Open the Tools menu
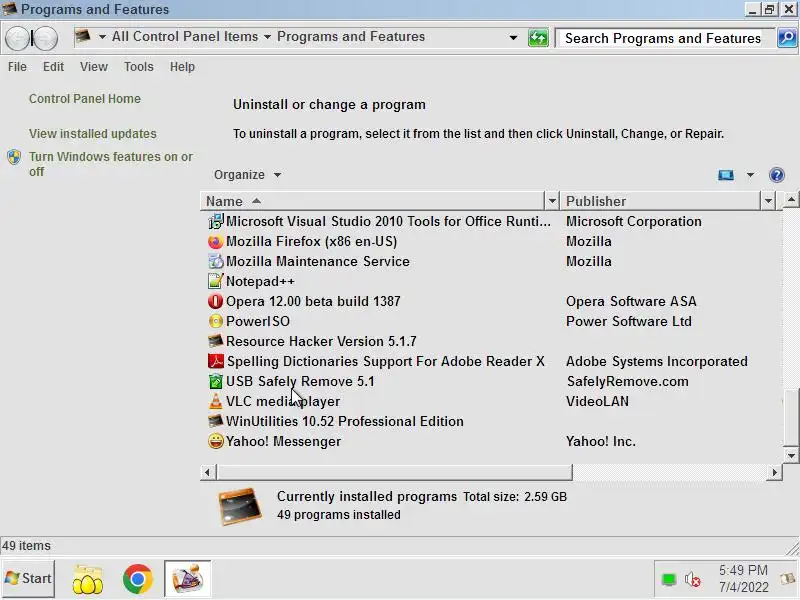Viewport: 800px width, 600px height. [139, 67]
